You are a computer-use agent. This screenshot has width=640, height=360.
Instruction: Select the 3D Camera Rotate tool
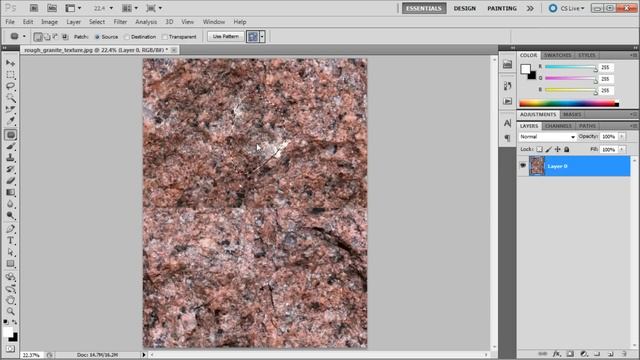[x=11, y=289]
